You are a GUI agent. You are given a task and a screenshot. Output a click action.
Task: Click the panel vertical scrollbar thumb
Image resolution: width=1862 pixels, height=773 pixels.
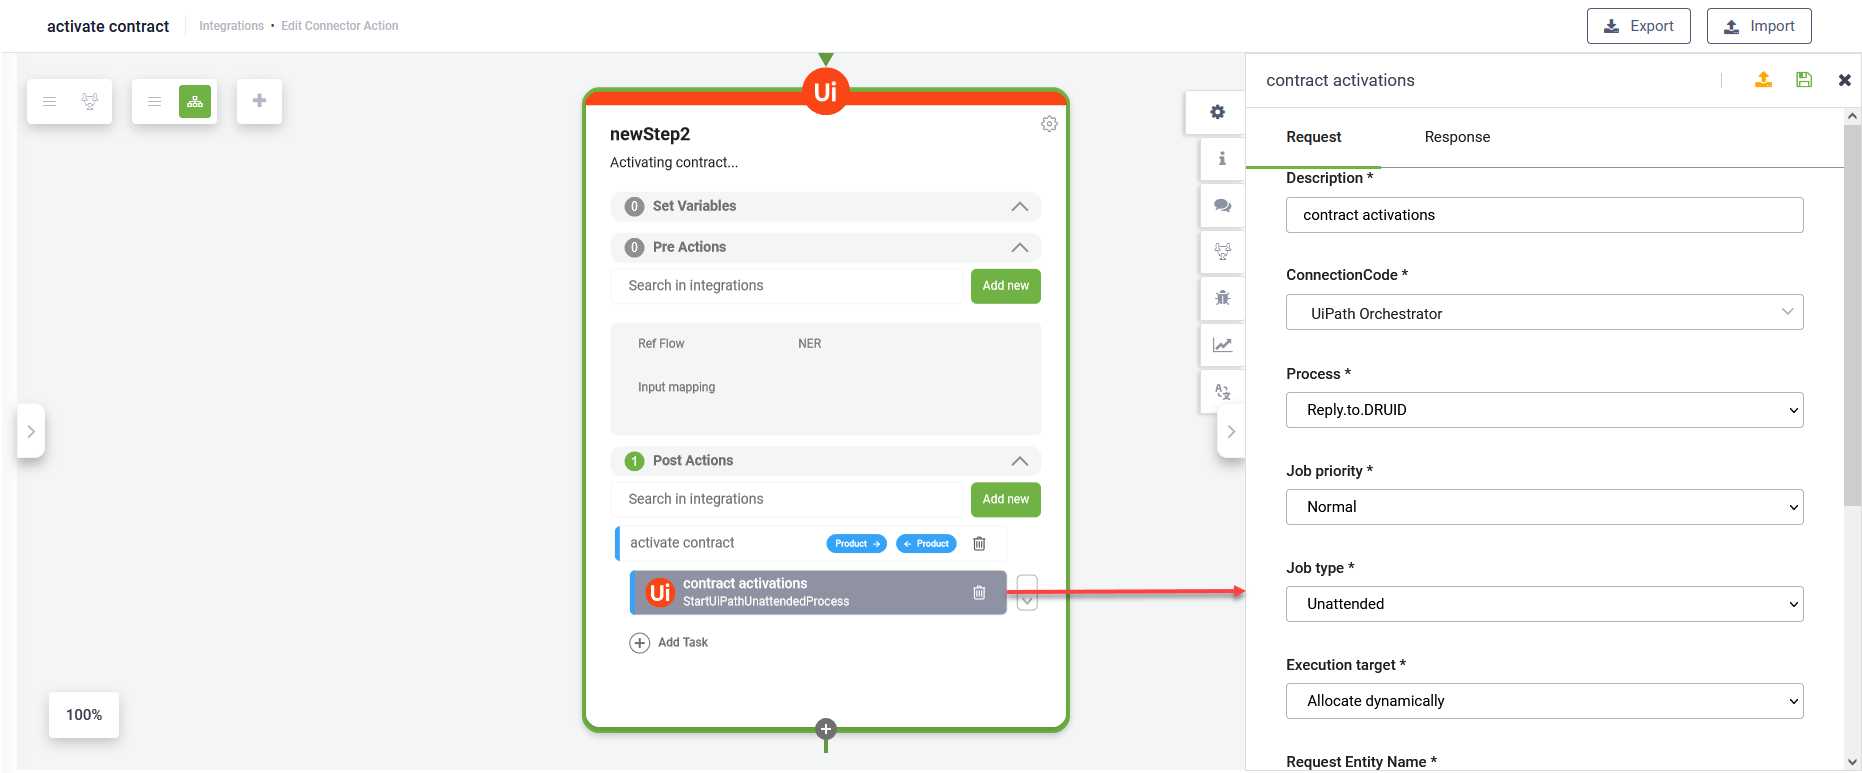point(1853,315)
